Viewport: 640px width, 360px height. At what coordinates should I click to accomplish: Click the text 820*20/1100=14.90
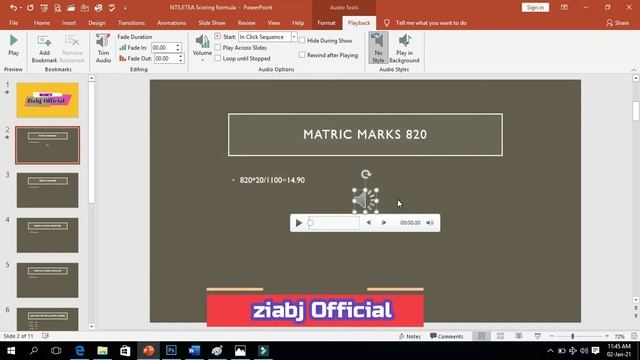coord(272,180)
